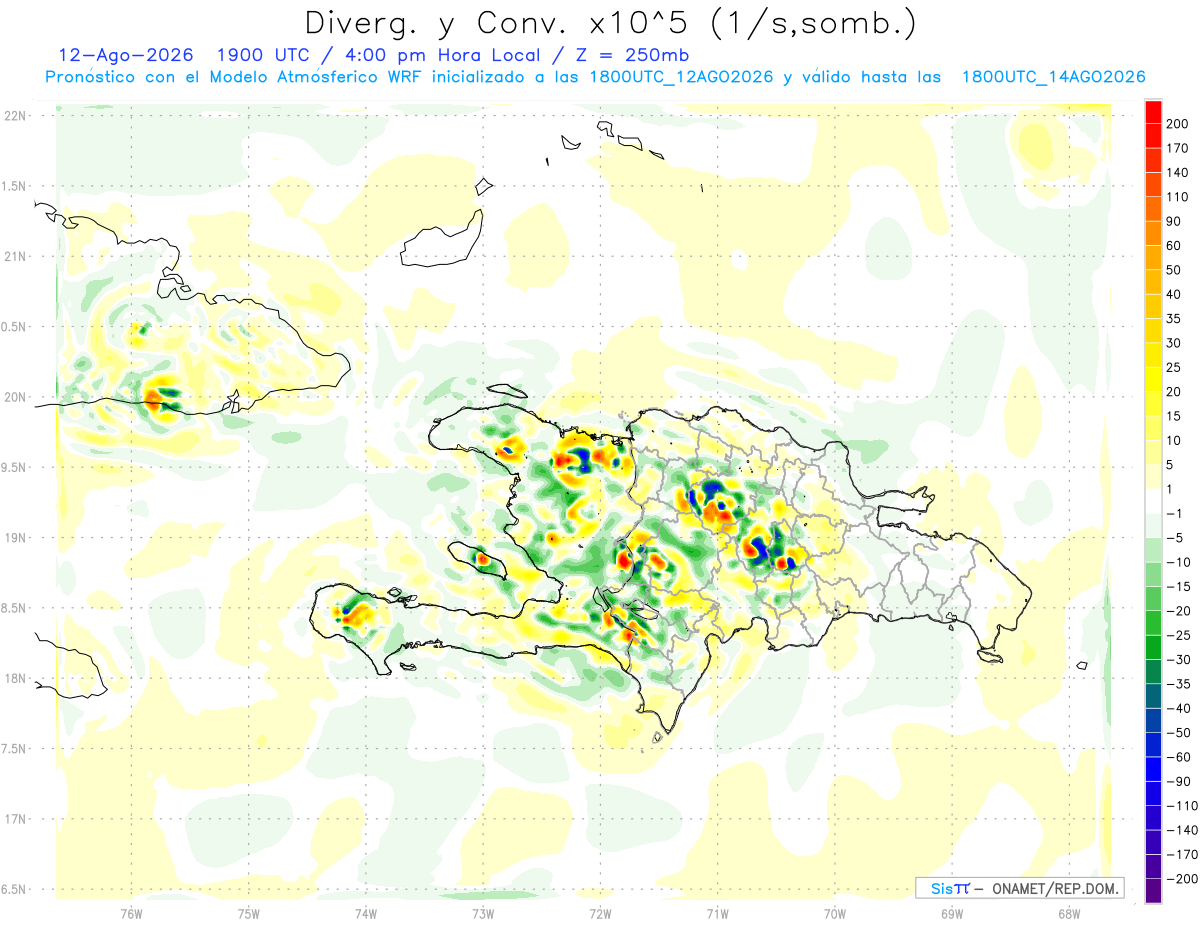Select the 69W longitude axis label
This screenshot has width=1200, height=927.
pyautogui.click(x=952, y=914)
